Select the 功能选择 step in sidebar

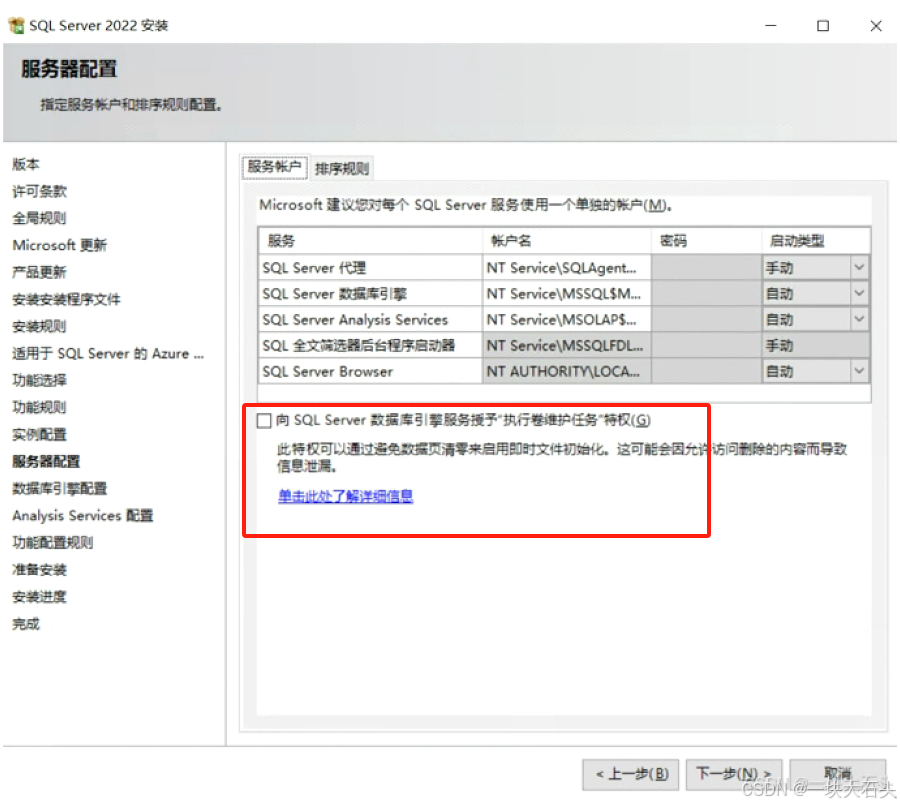tap(40, 380)
